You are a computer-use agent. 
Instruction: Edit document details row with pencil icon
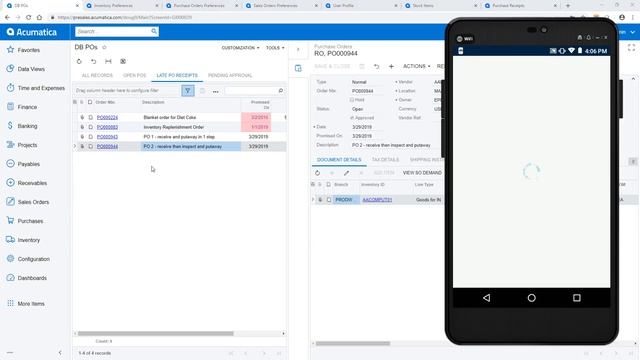pos(347,173)
